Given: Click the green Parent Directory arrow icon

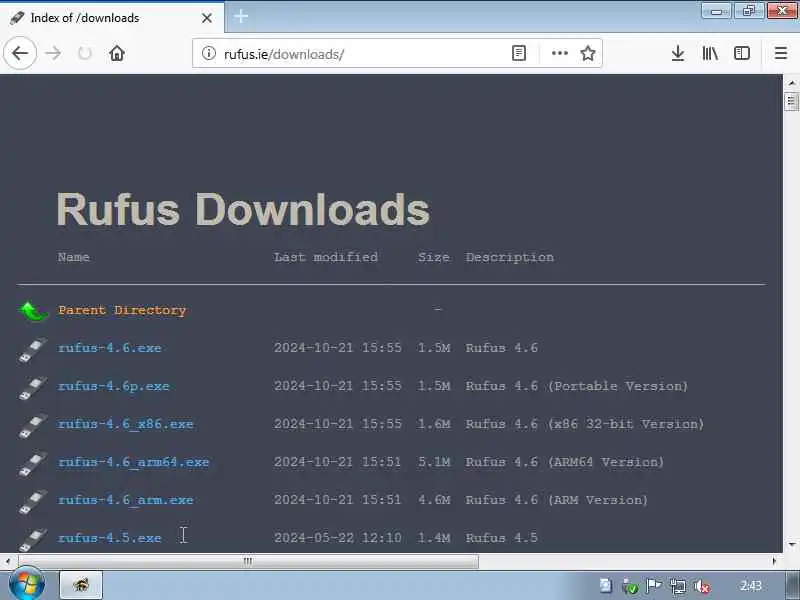Looking at the screenshot, I should pyautogui.click(x=33, y=311).
